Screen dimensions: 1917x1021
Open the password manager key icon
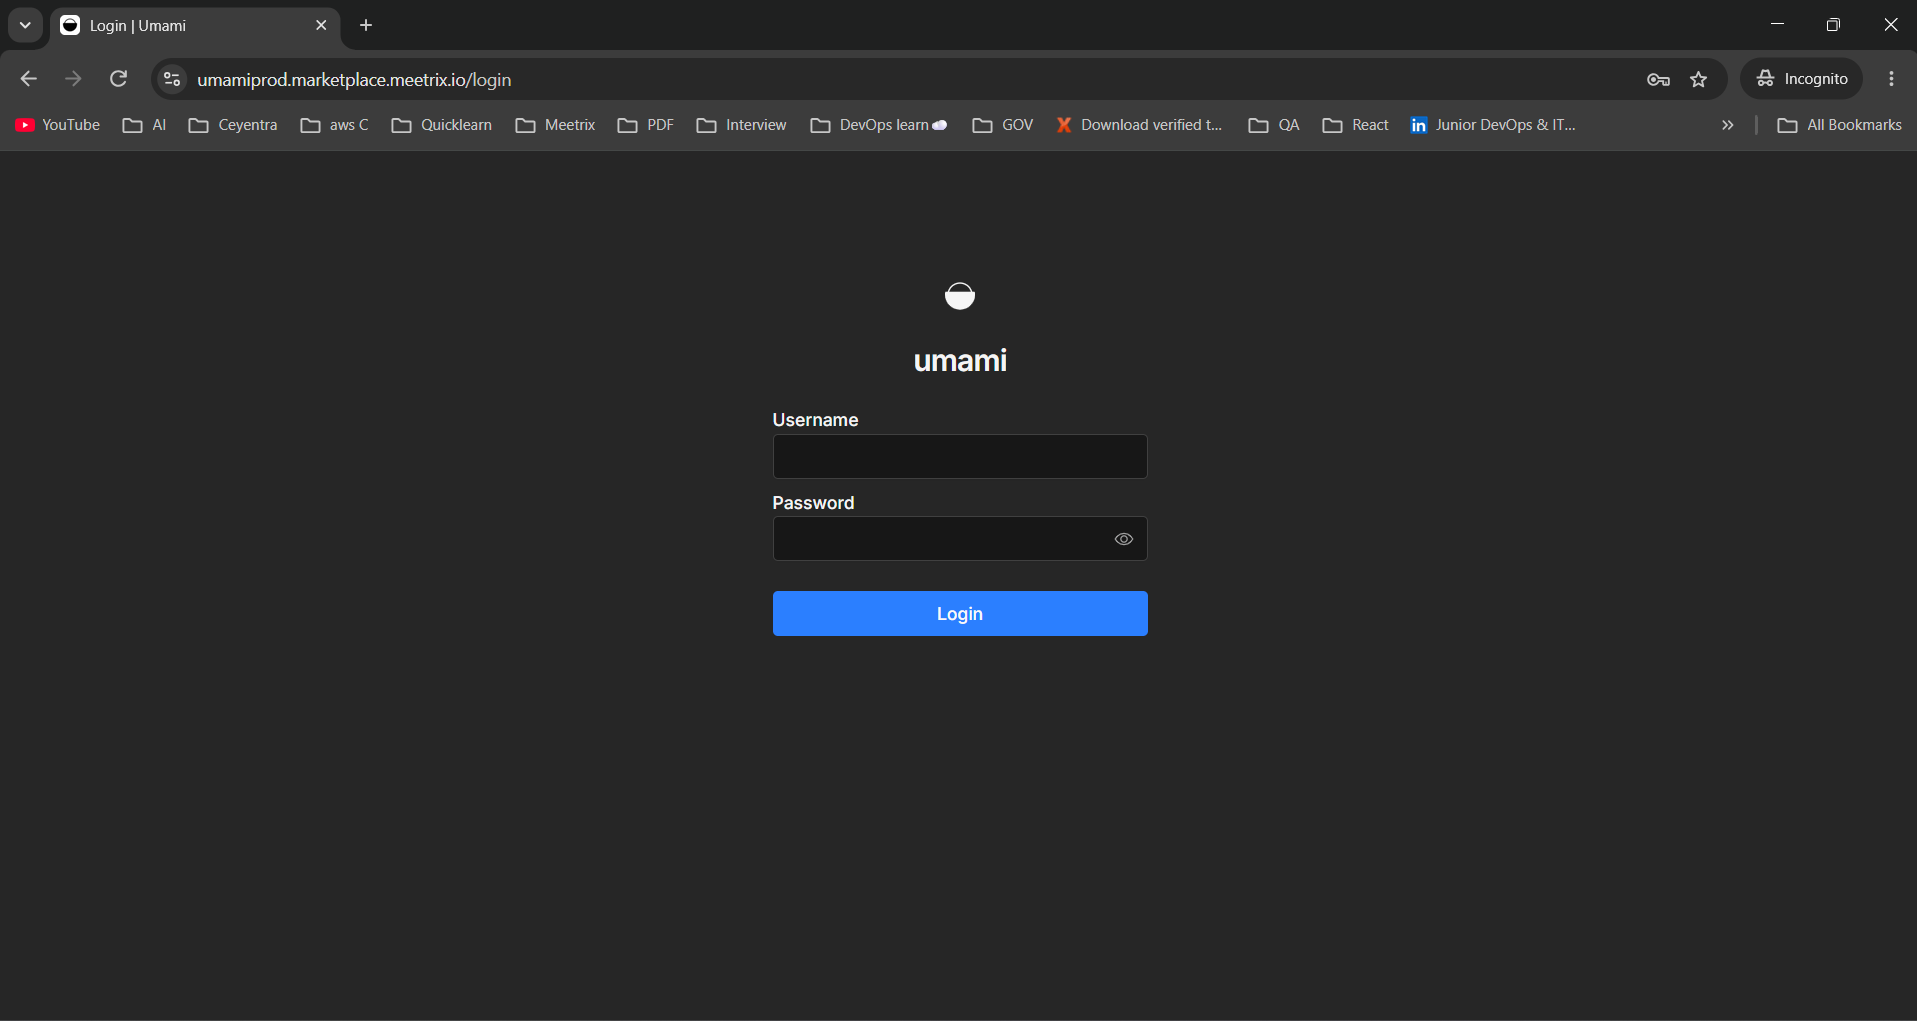coord(1658,80)
